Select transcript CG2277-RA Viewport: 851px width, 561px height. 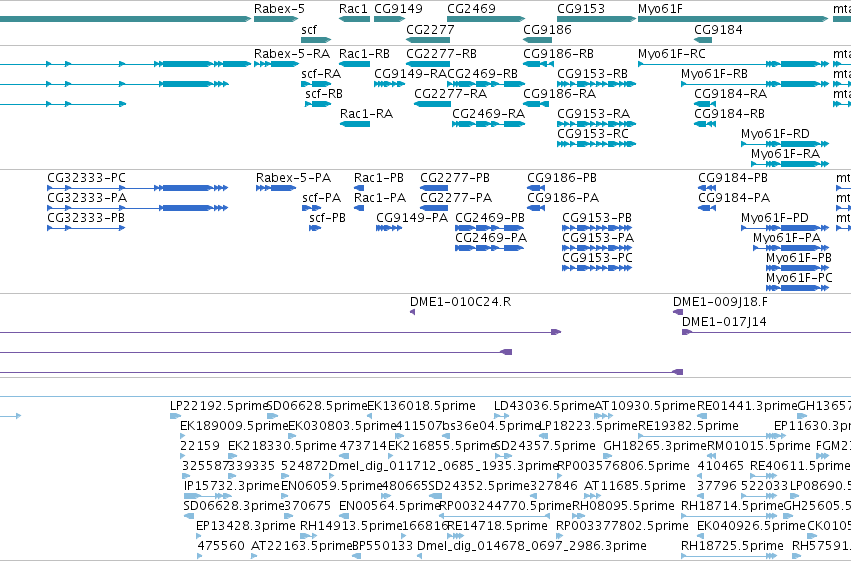pos(450,94)
